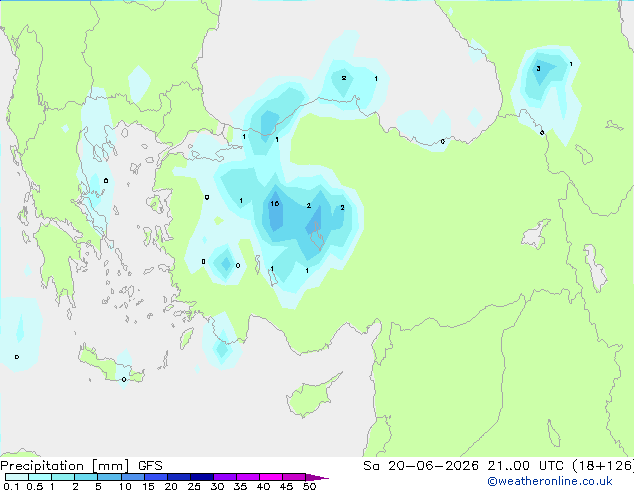Click the 0.1–0.5 mm legend color box
Viewport: 634px width, 490px height.
17,477
